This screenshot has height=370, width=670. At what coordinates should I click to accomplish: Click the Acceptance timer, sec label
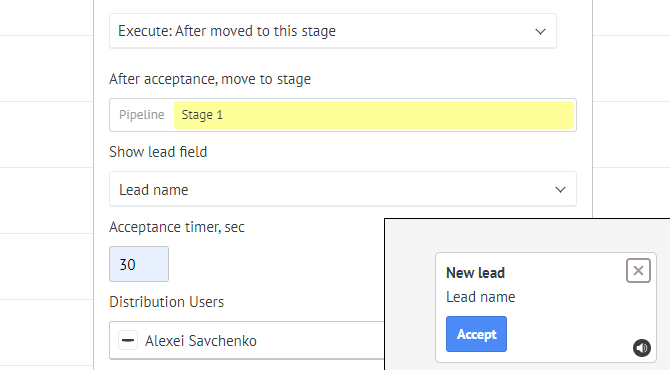point(176,227)
